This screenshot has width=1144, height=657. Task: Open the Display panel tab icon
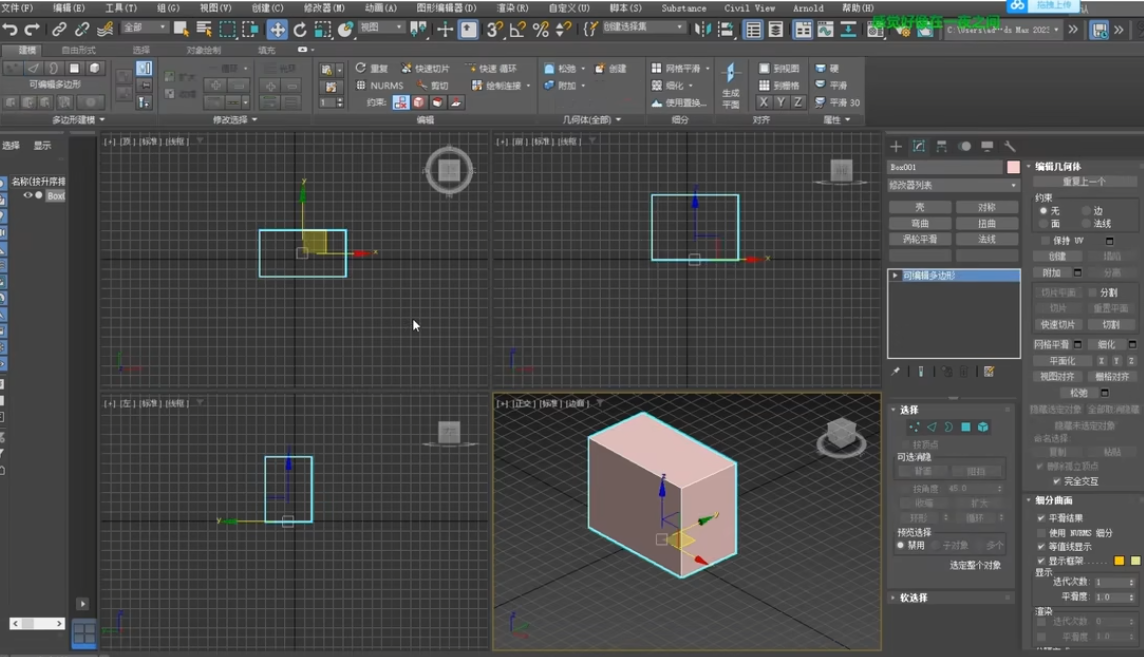[x=987, y=146]
